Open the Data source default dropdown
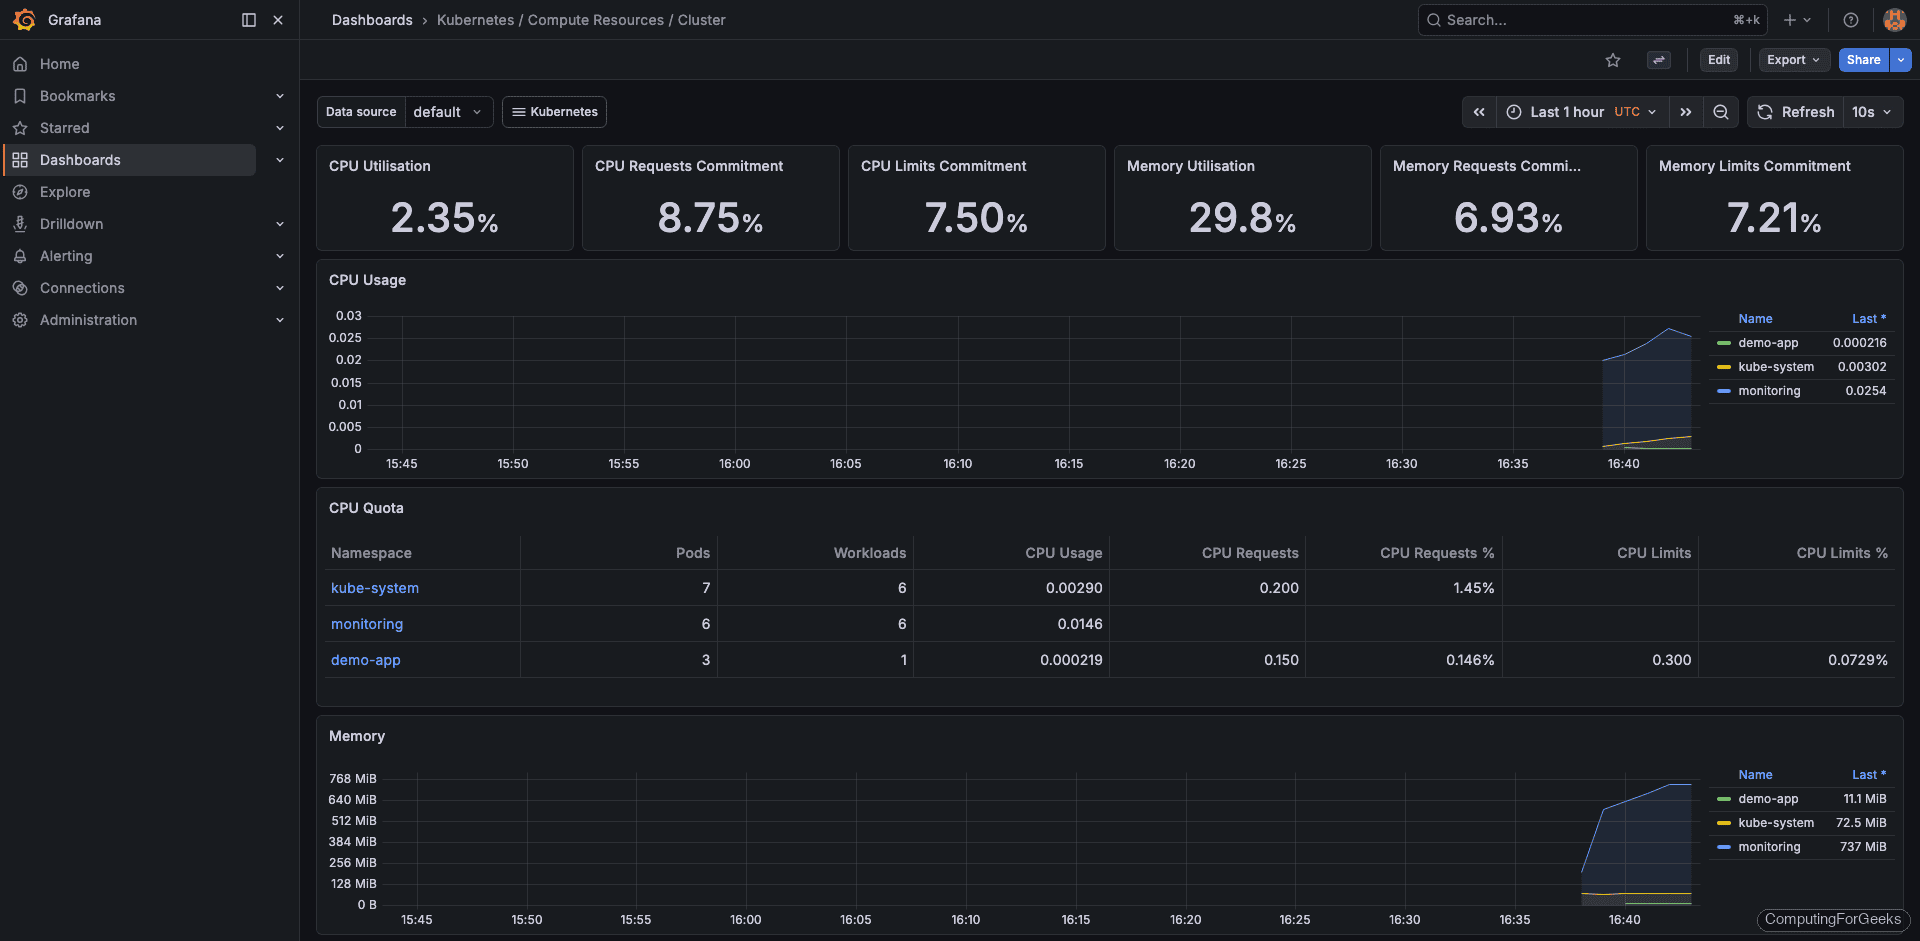Screen dimensions: 1920x941 coord(448,112)
